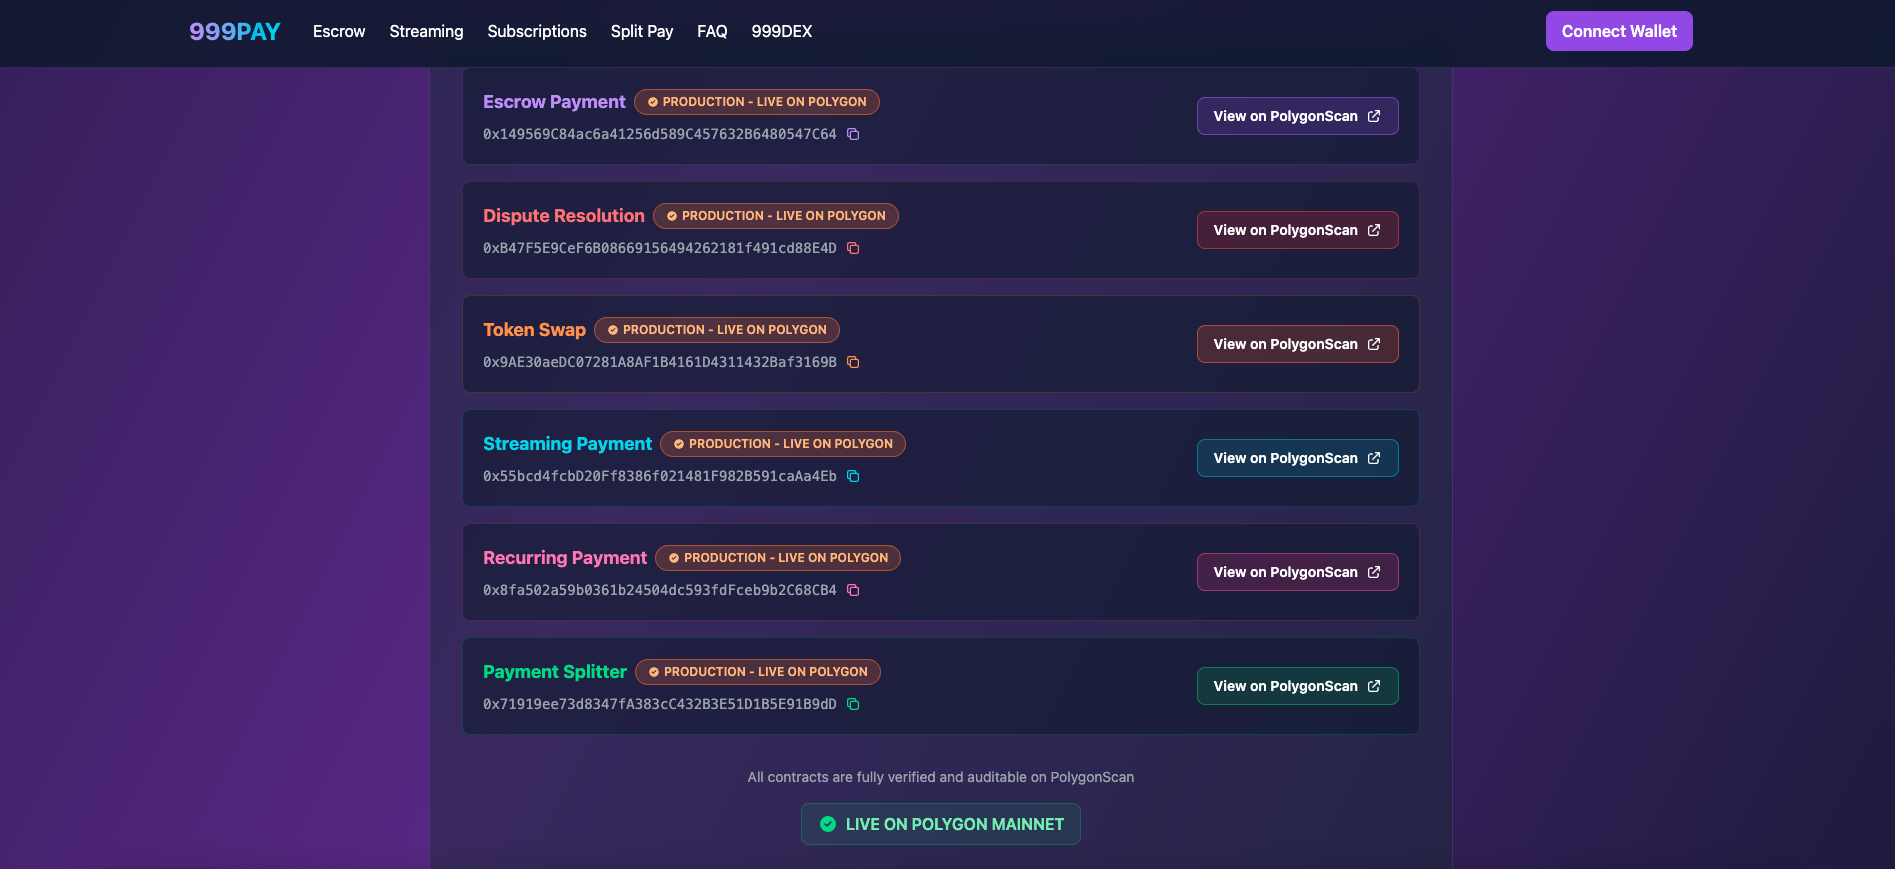Open the Streaming nav item

[x=426, y=32]
